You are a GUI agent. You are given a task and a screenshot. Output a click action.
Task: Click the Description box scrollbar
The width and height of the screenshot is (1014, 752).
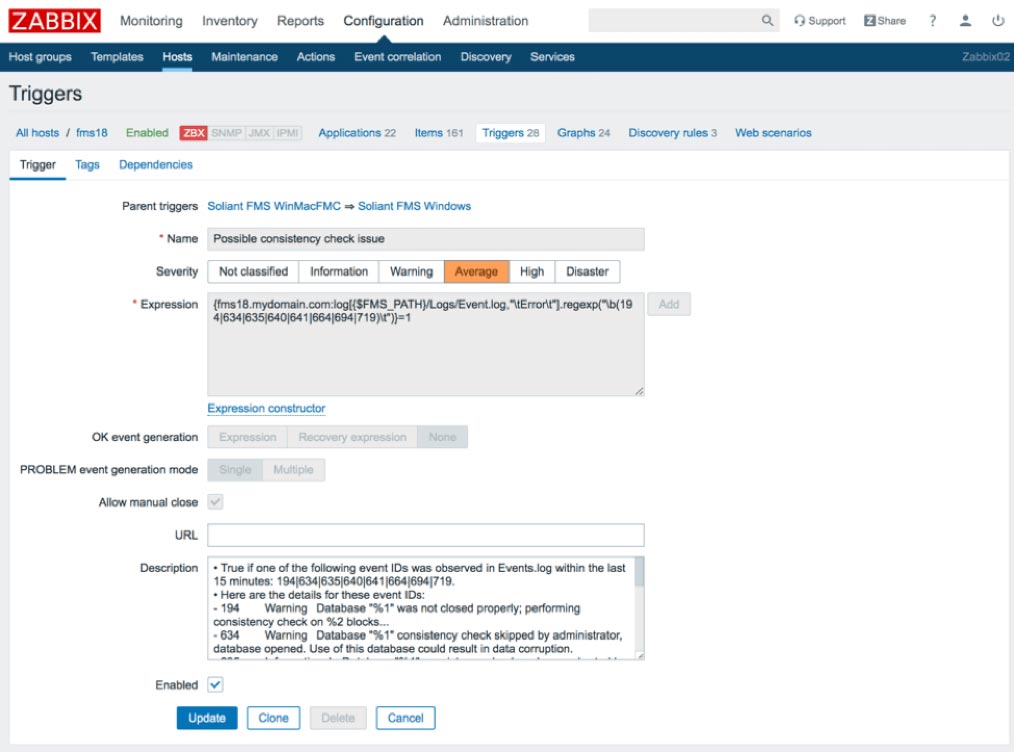(639, 607)
